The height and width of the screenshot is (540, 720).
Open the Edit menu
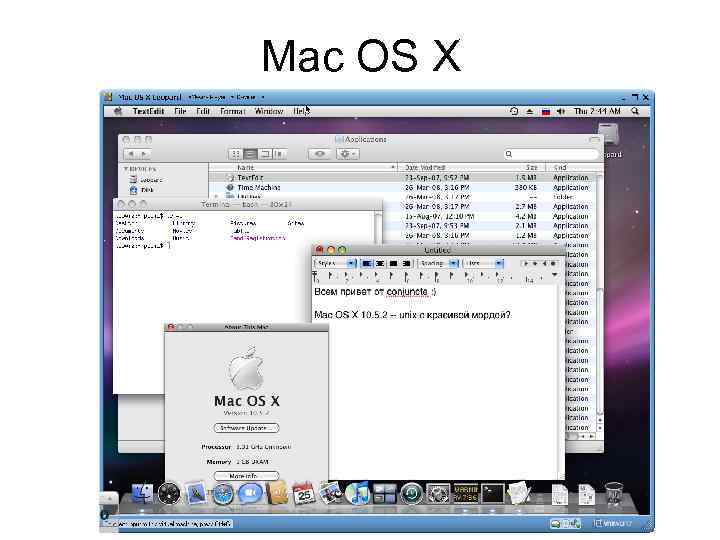point(203,111)
